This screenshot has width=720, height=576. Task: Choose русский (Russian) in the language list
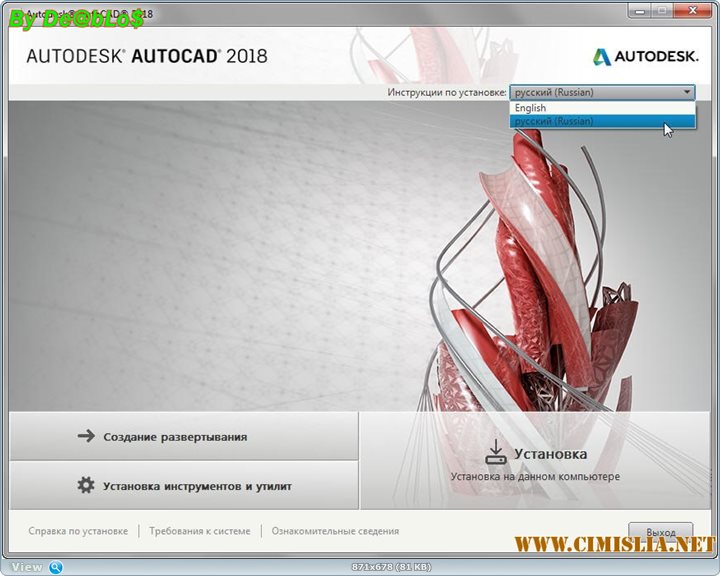pyautogui.click(x=553, y=121)
